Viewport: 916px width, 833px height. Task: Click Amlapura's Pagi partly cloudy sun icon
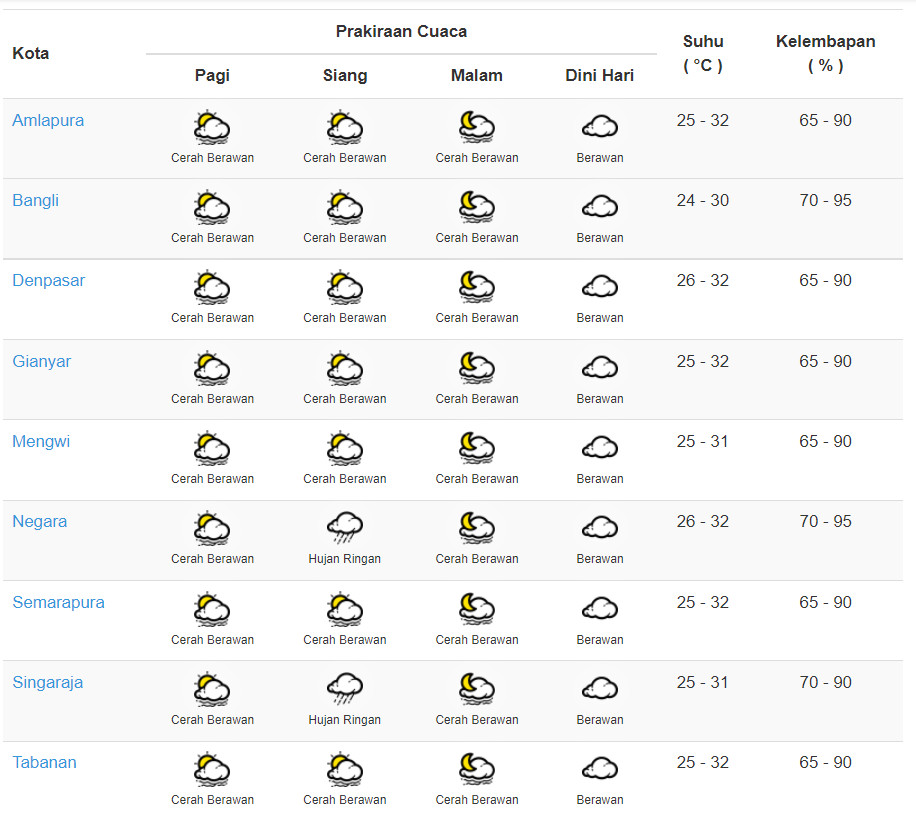[212, 127]
